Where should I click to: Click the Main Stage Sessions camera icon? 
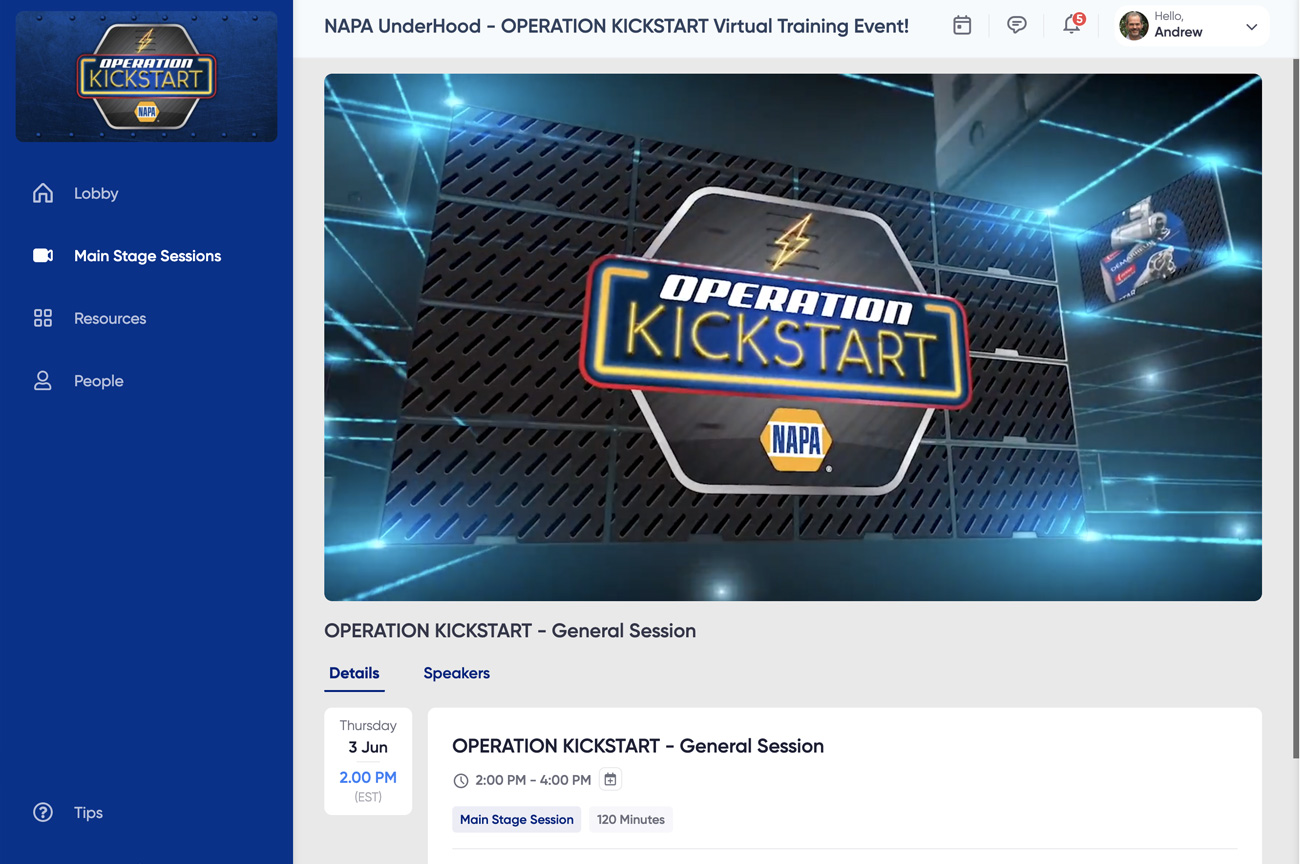click(x=43, y=256)
